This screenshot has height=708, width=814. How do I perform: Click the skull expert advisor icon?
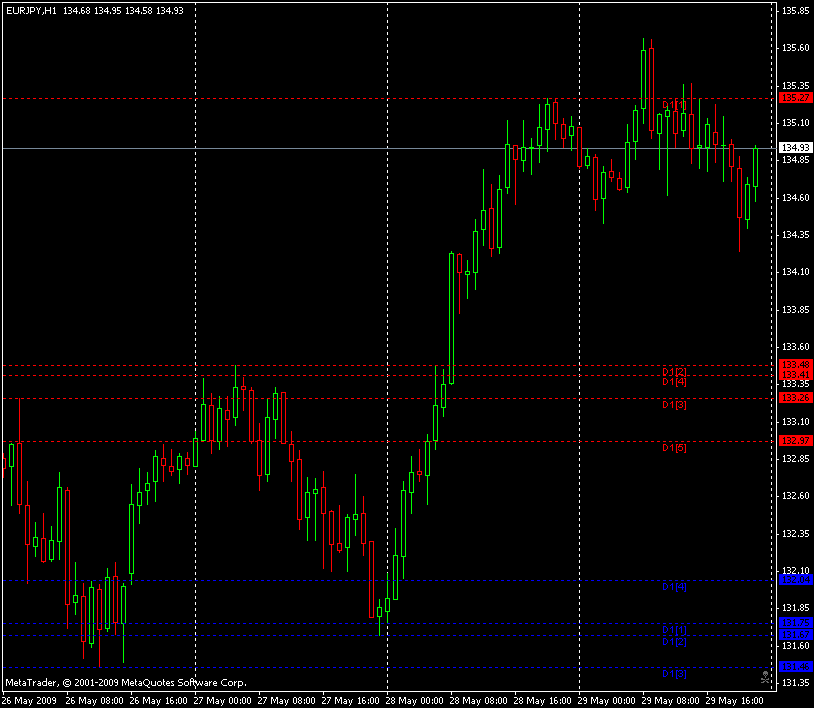pos(765,677)
